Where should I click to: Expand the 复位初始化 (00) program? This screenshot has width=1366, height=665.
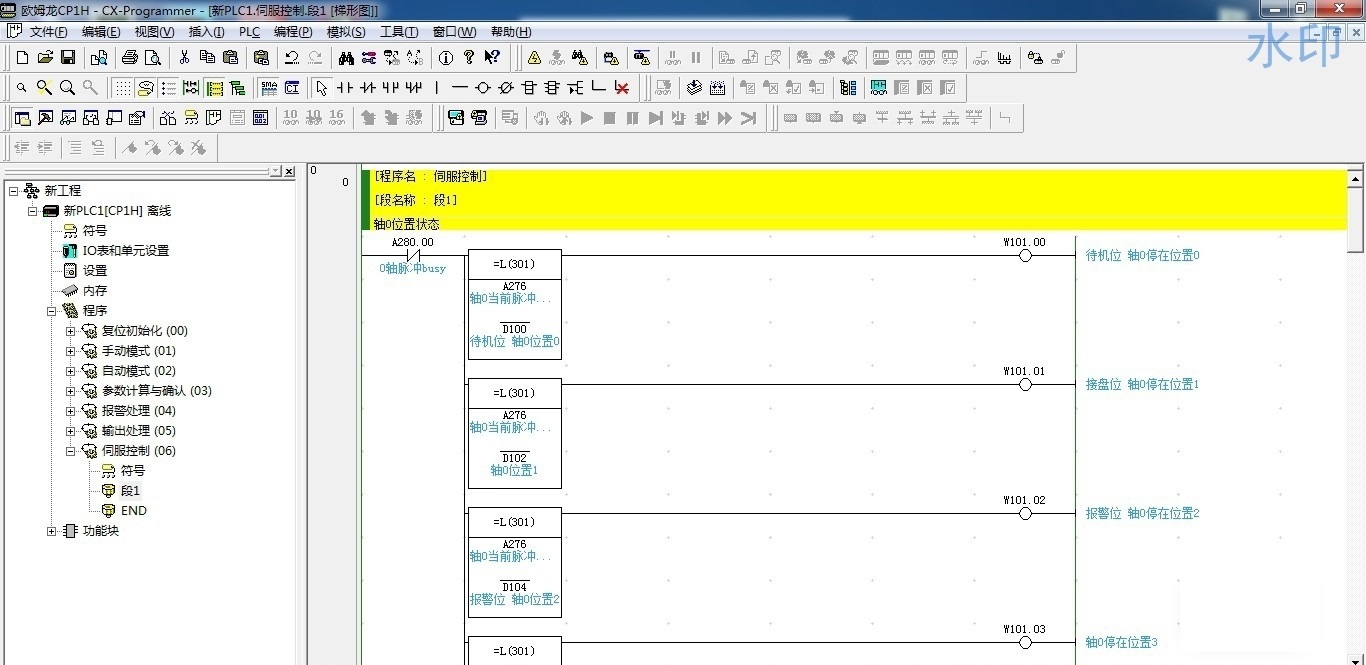point(70,331)
